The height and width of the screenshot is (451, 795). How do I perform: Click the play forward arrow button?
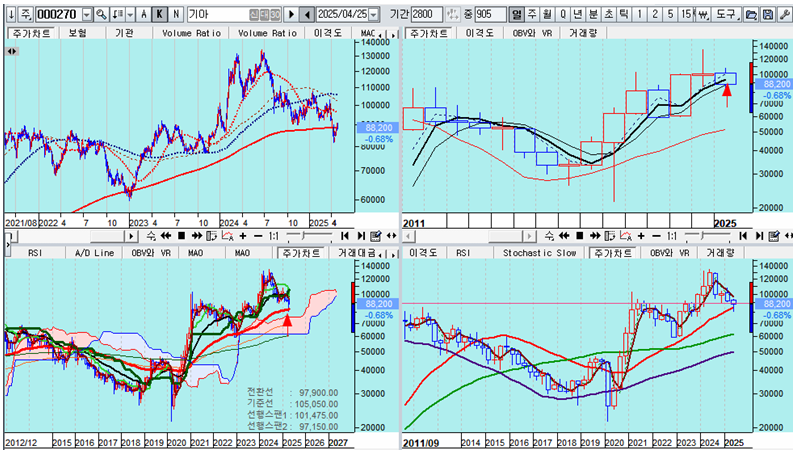coord(291,14)
